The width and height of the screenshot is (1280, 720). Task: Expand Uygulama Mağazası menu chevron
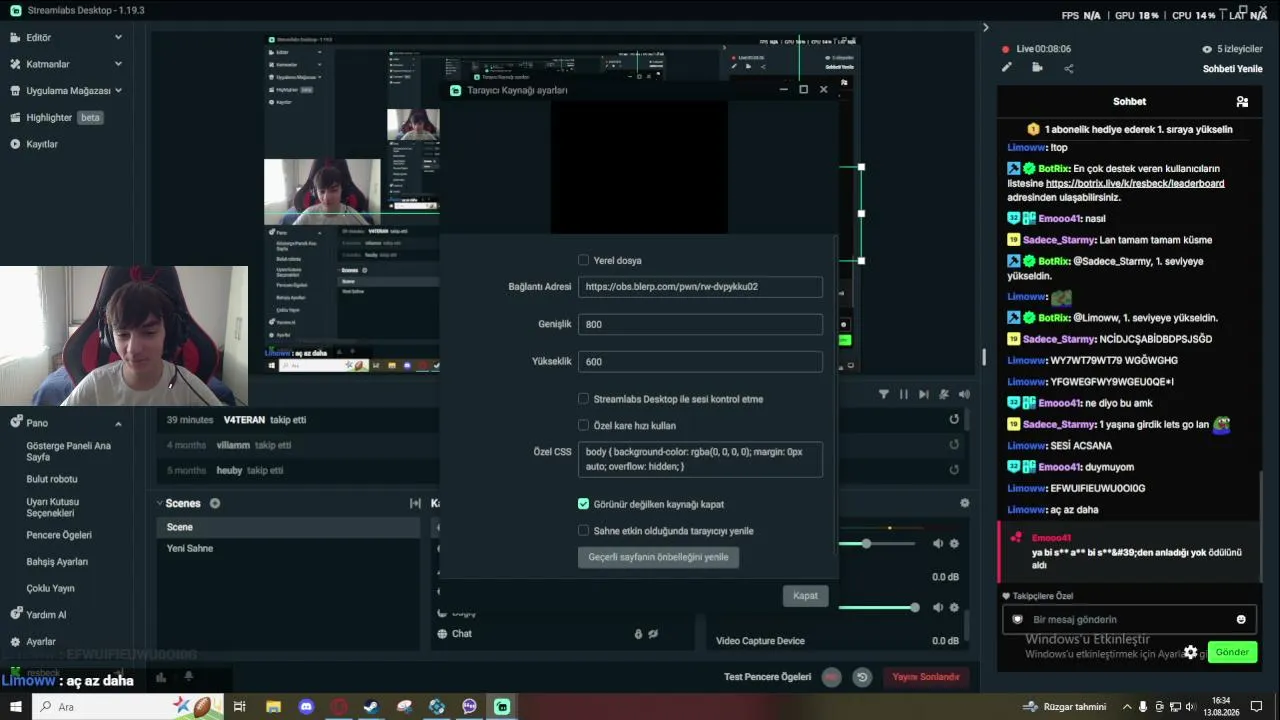coord(118,90)
